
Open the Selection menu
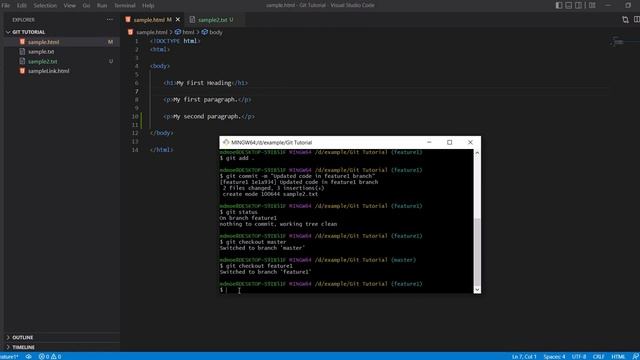pyautogui.click(x=45, y=5)
